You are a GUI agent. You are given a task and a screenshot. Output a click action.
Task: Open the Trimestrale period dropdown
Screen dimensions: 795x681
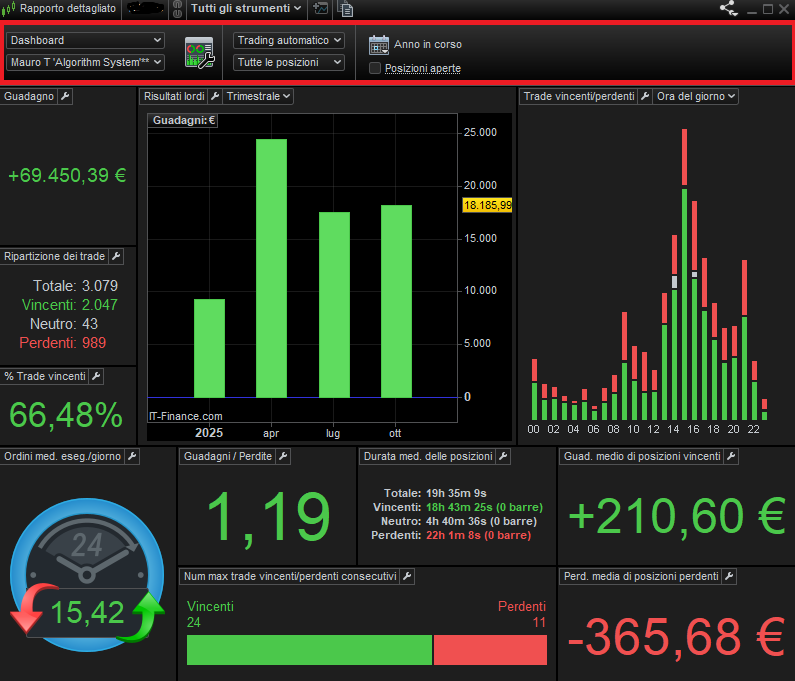[x=258, y=96]
